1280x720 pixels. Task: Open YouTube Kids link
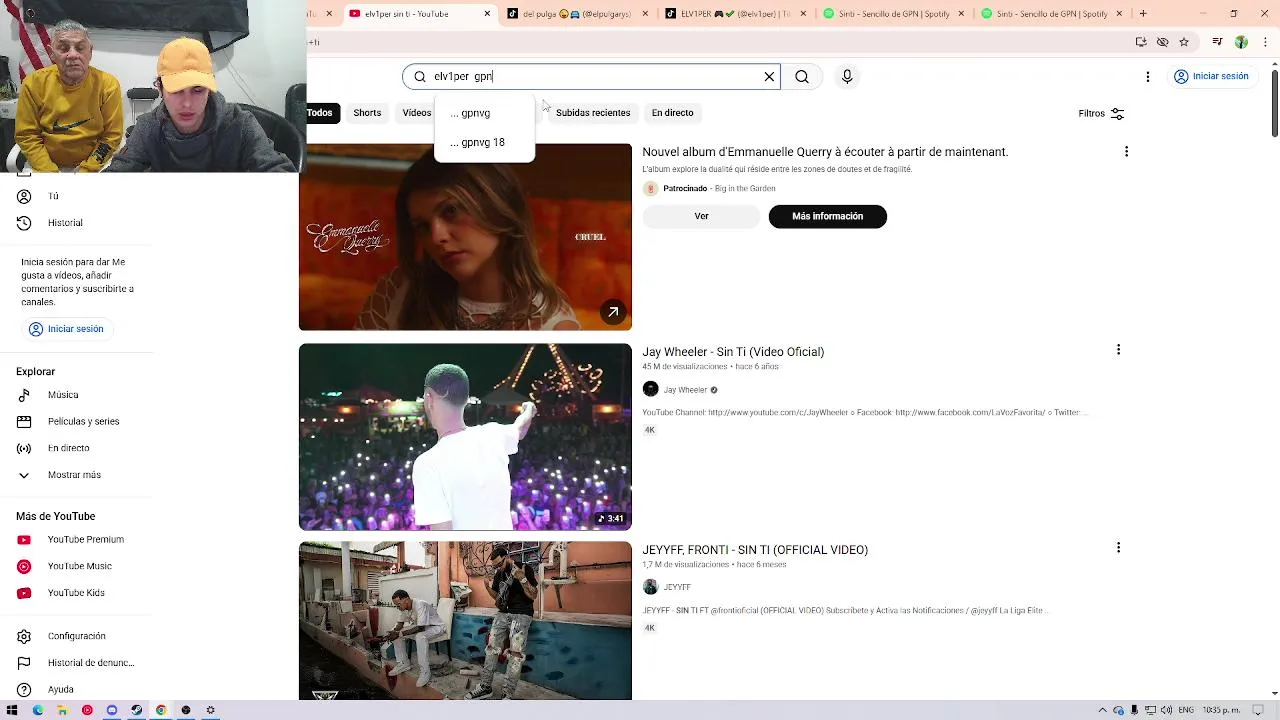(76, 593)
